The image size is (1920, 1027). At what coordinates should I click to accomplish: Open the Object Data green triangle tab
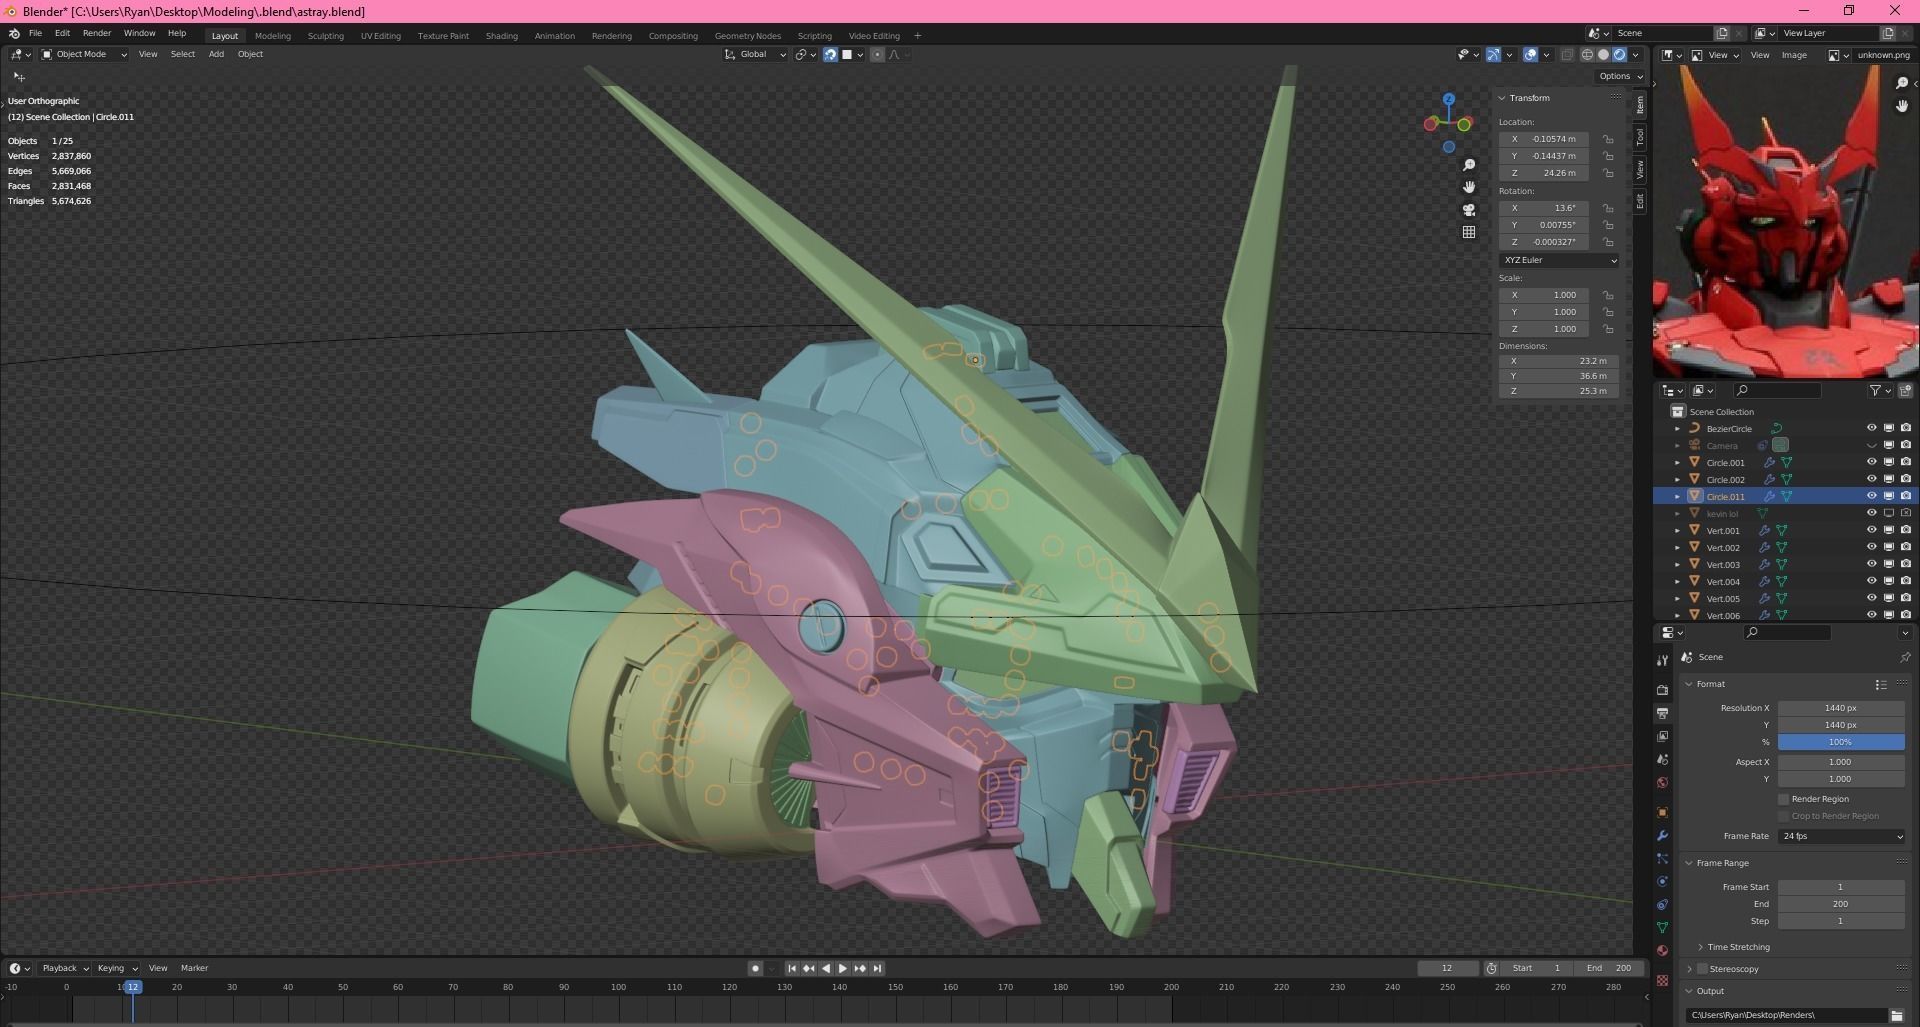pos(1662,927)
